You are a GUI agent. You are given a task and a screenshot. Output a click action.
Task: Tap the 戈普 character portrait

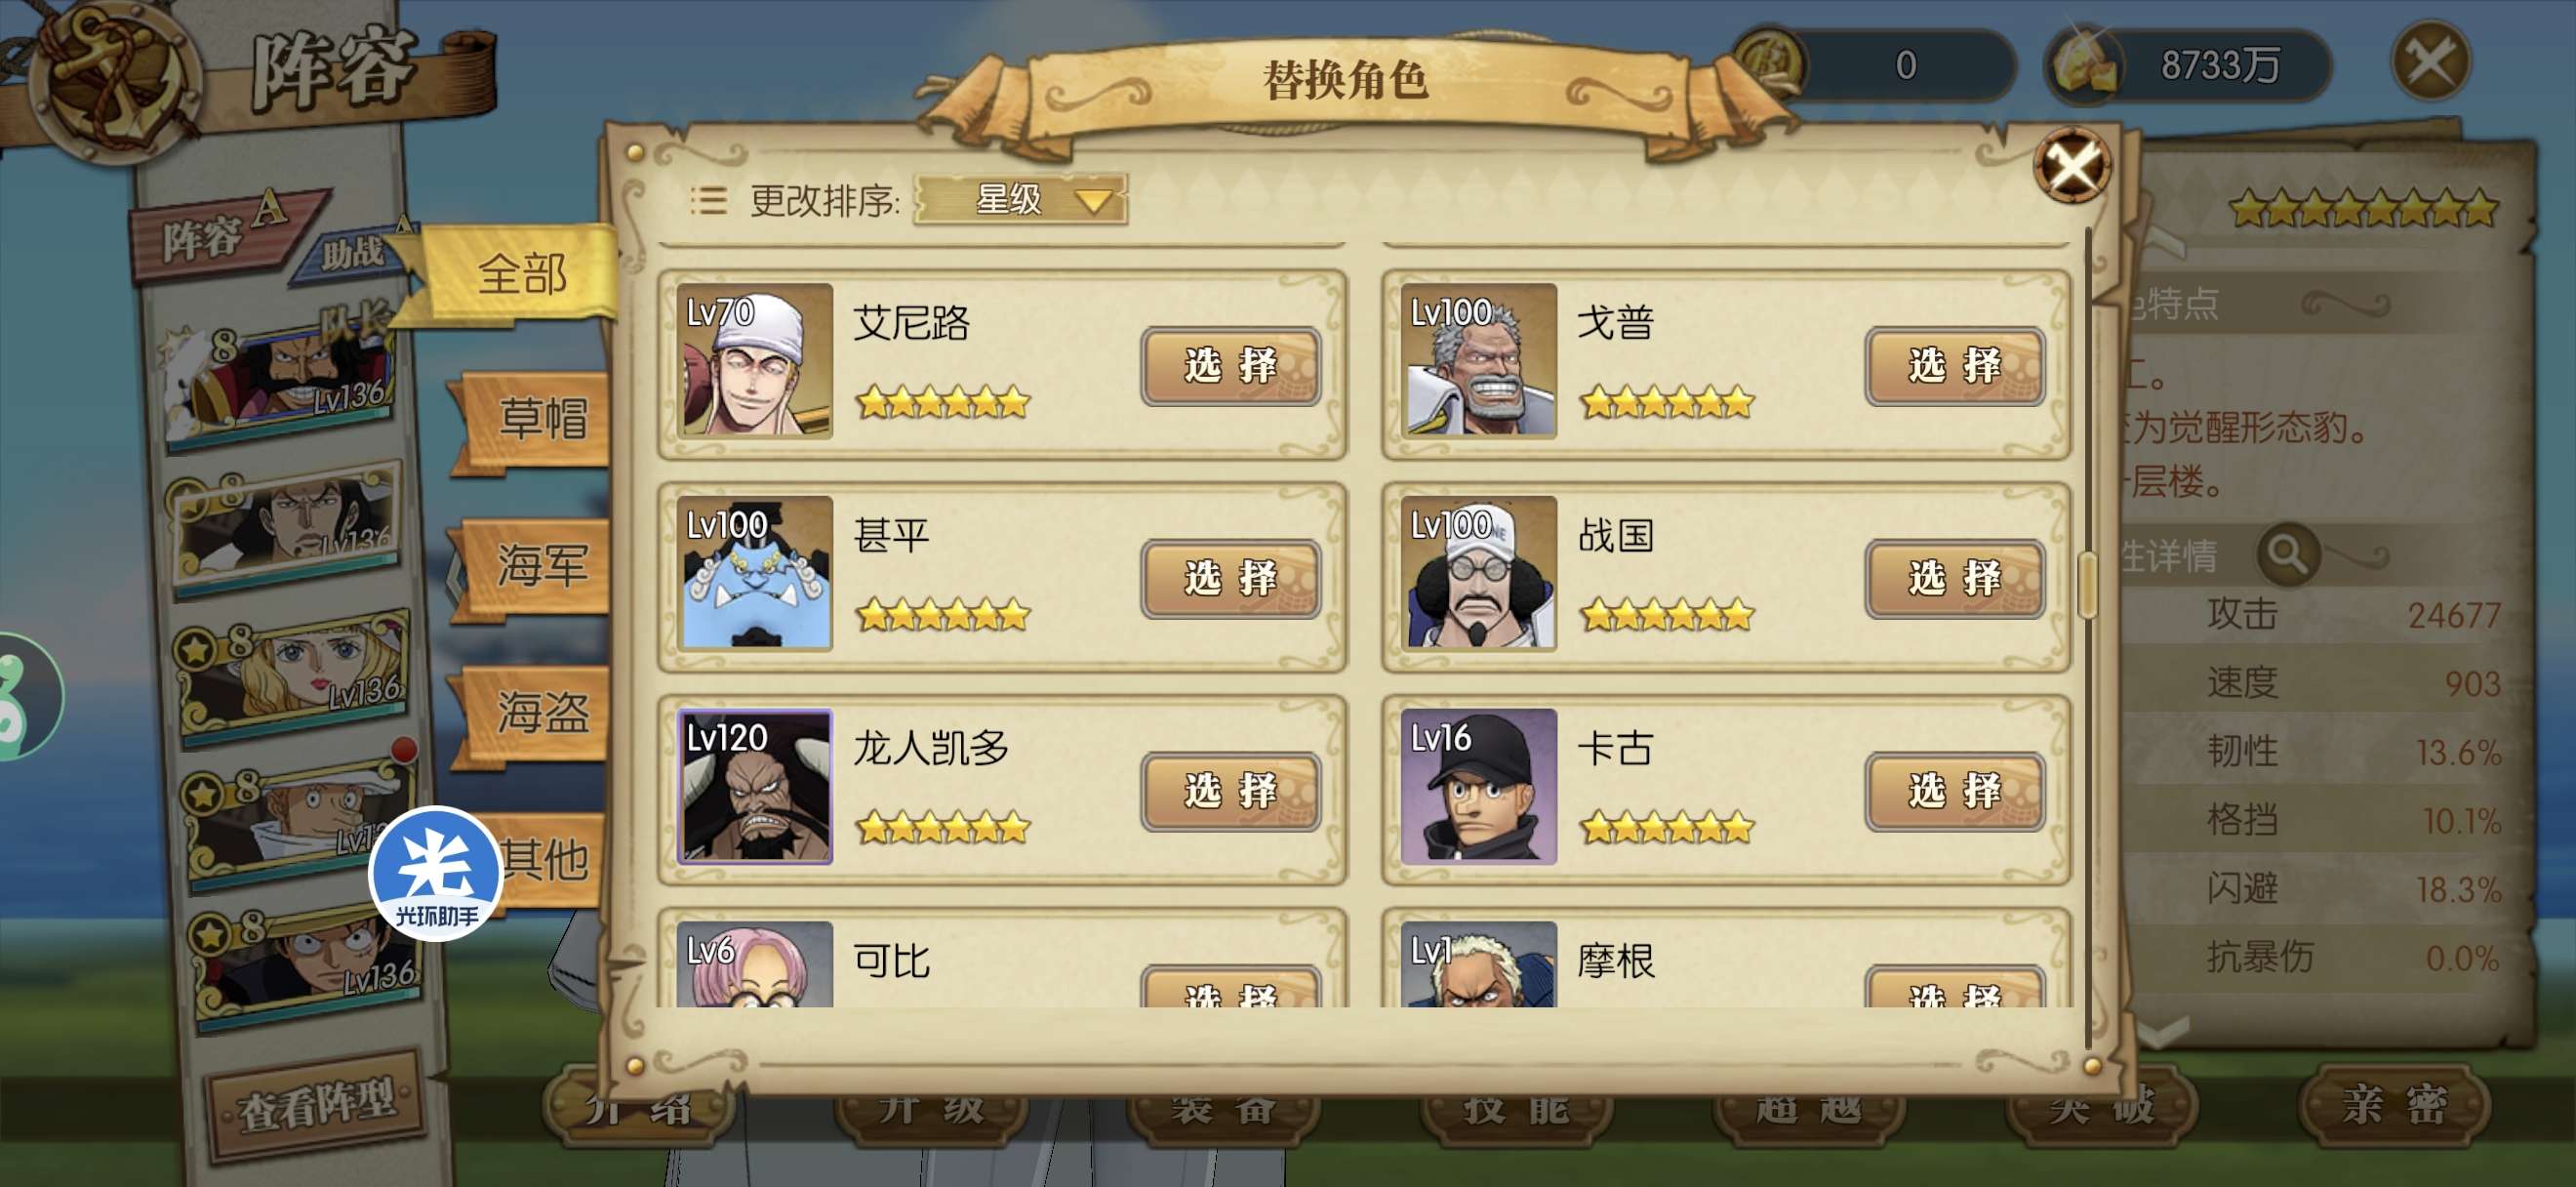[x=1479, y=361]
